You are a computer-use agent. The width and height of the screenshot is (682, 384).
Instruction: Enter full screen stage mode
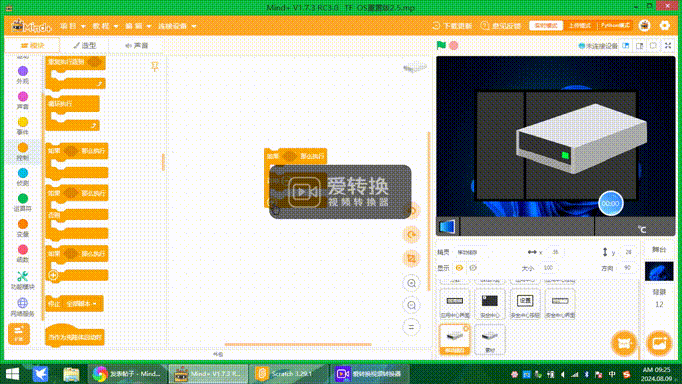tap(668, 45)
